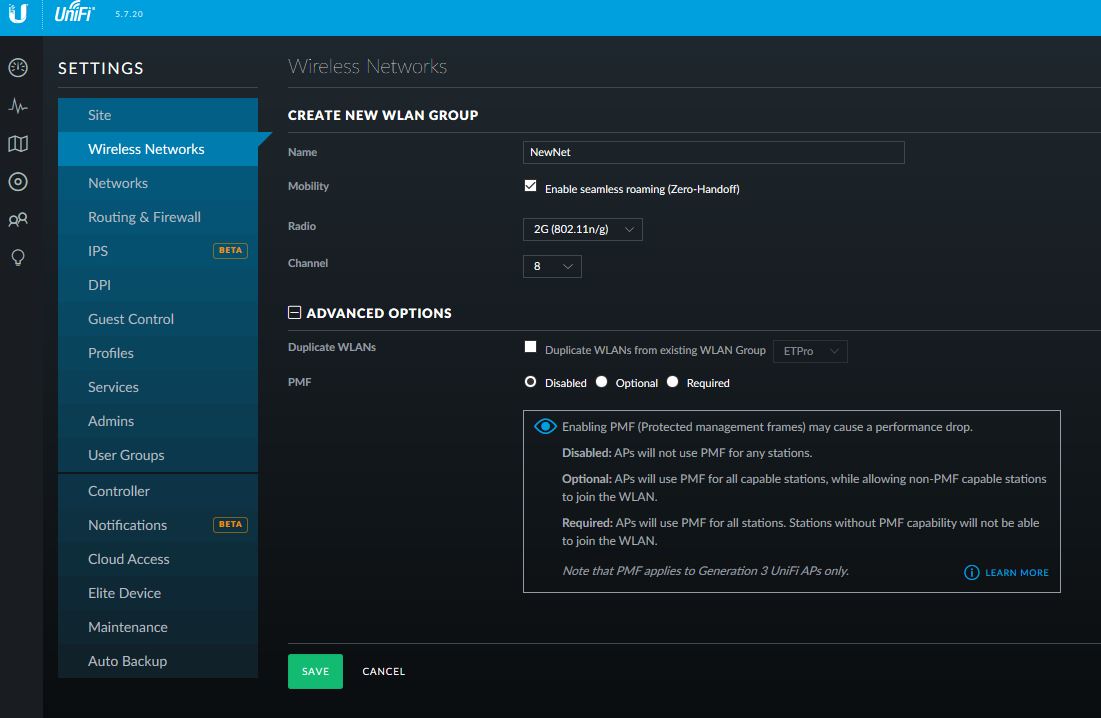
Task: Click the Ubiquiti U logo icon
Action: click(18, 13)
